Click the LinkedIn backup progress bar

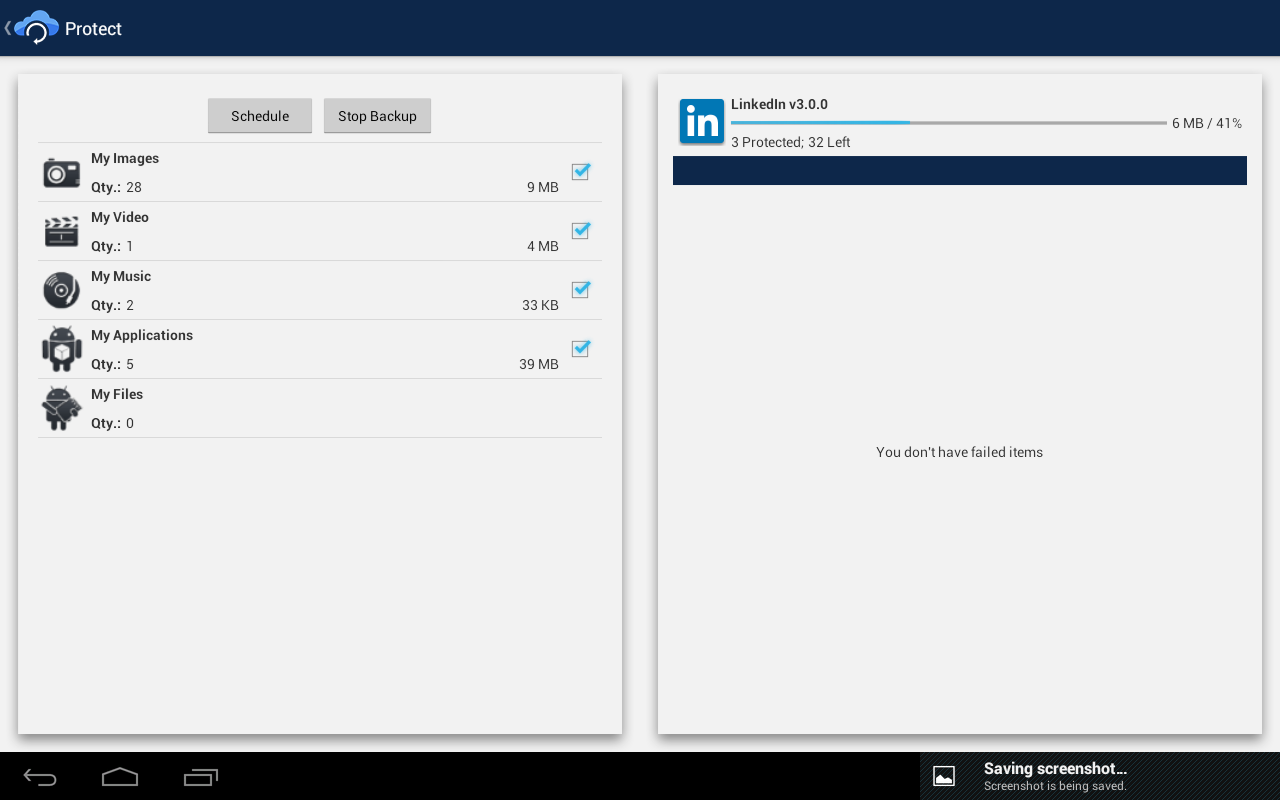point(949,123)
